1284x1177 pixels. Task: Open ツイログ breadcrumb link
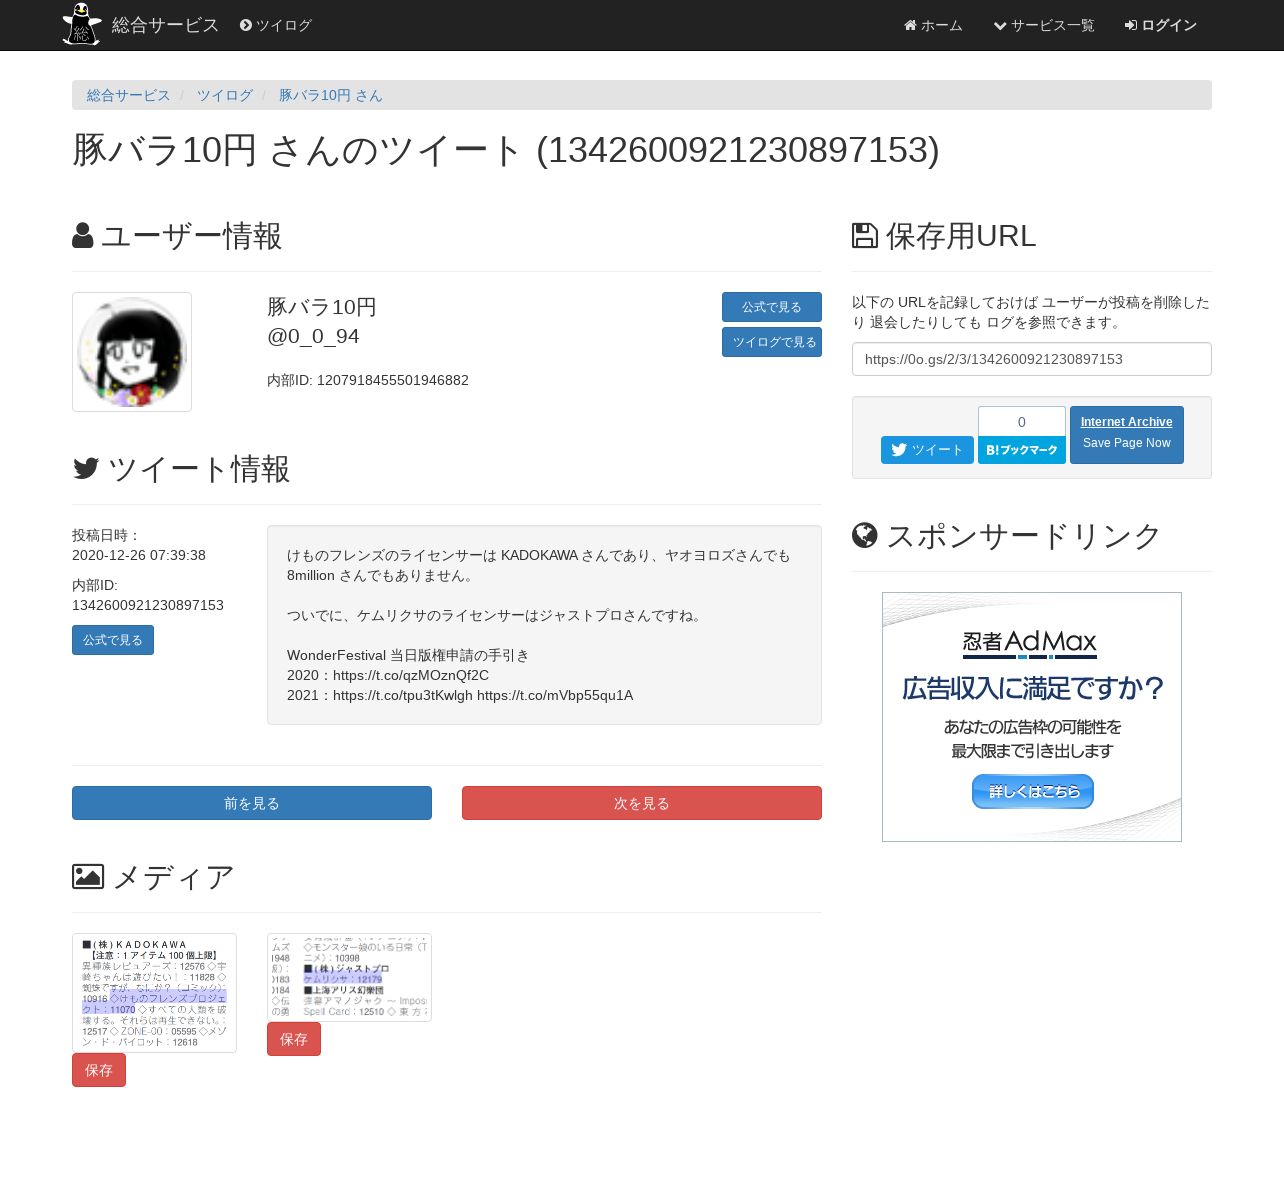pyautogui.click(x=225, y=95)
